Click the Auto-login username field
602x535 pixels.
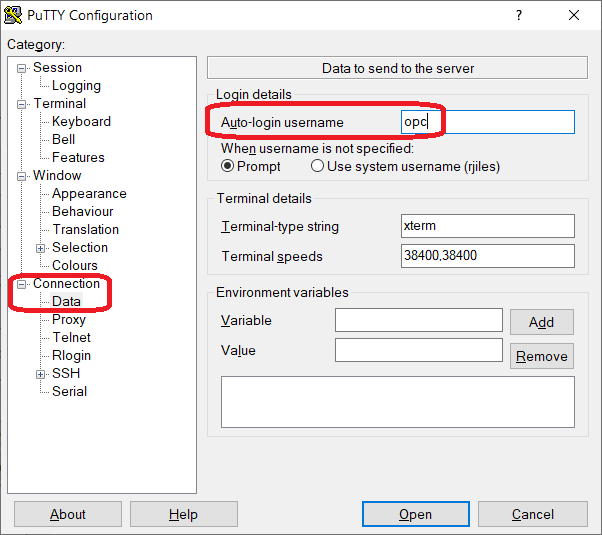tap(488, 122)
